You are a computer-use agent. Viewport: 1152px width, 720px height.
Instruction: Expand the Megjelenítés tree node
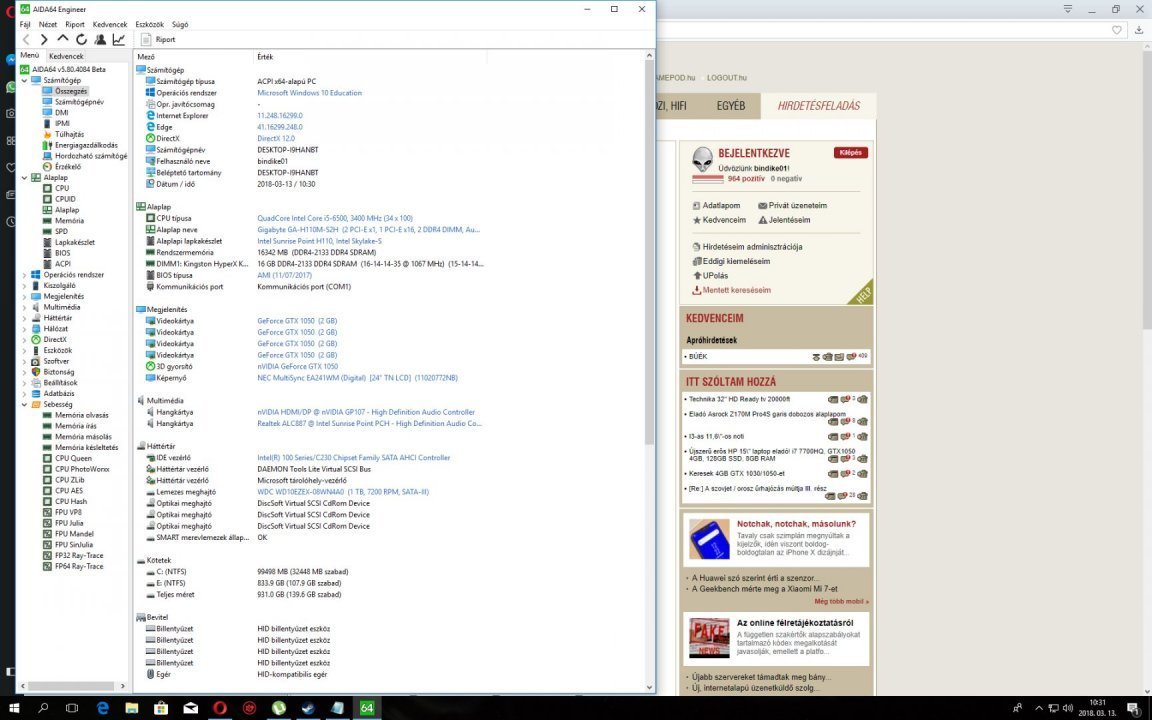tap(24, 296)
